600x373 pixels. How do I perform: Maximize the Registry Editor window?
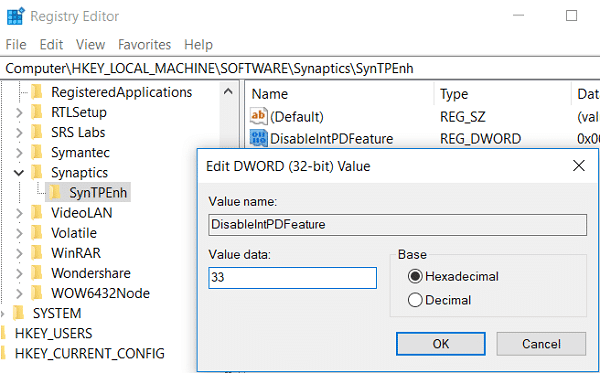(571, 16)
